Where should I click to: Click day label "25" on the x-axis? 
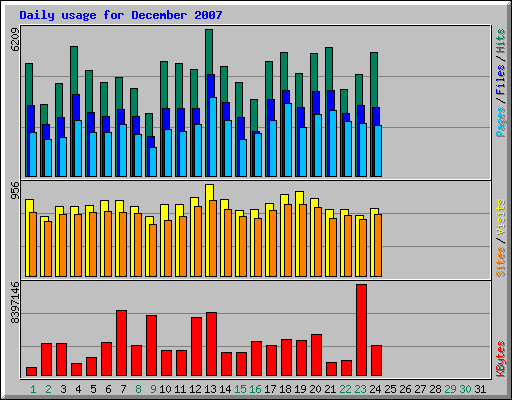(390, 389)
